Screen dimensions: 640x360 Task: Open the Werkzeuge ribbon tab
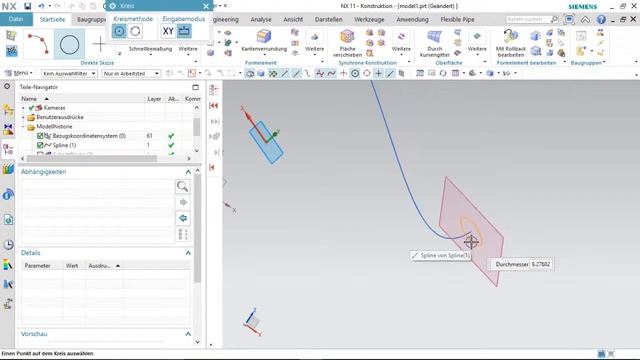[x=369, y=19]
